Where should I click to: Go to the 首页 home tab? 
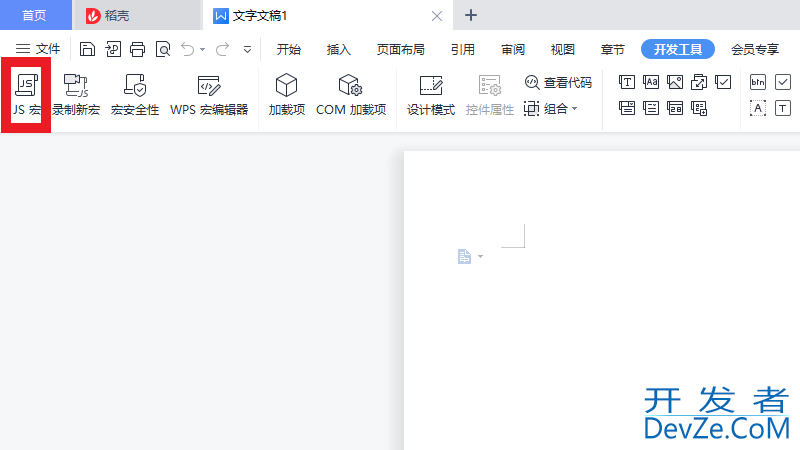[35, 15]
